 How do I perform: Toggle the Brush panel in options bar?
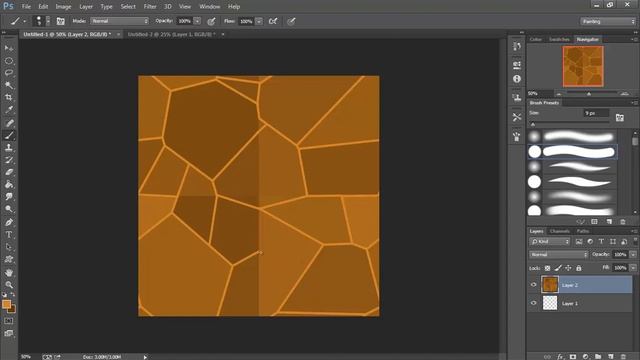pyautogui.click(x=60, y=21)
